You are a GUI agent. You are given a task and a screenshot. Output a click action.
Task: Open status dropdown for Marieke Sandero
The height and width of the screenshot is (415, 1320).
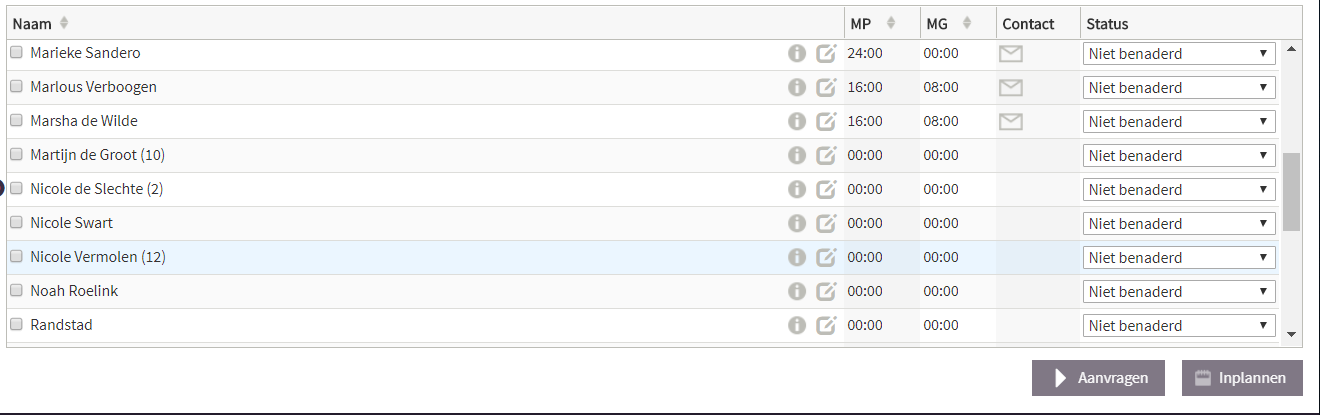tap(1179, 54)
